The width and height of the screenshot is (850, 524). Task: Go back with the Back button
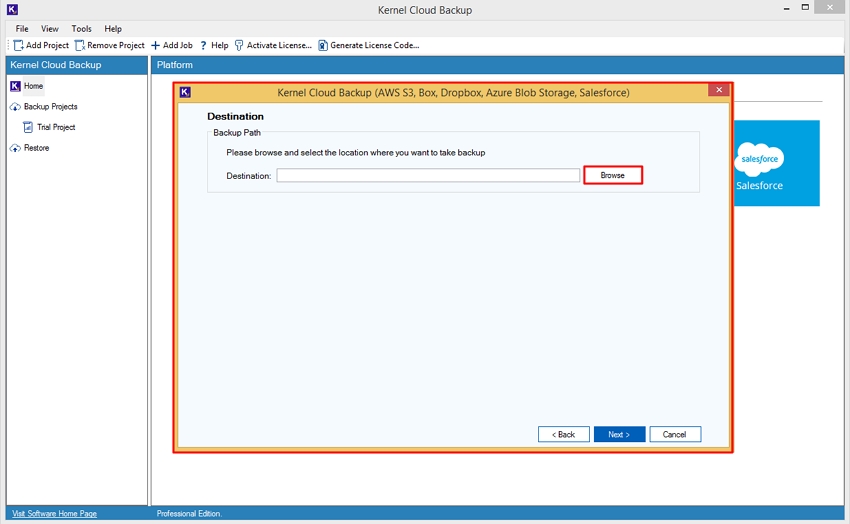pyautogui.click(x=563, y=435)
